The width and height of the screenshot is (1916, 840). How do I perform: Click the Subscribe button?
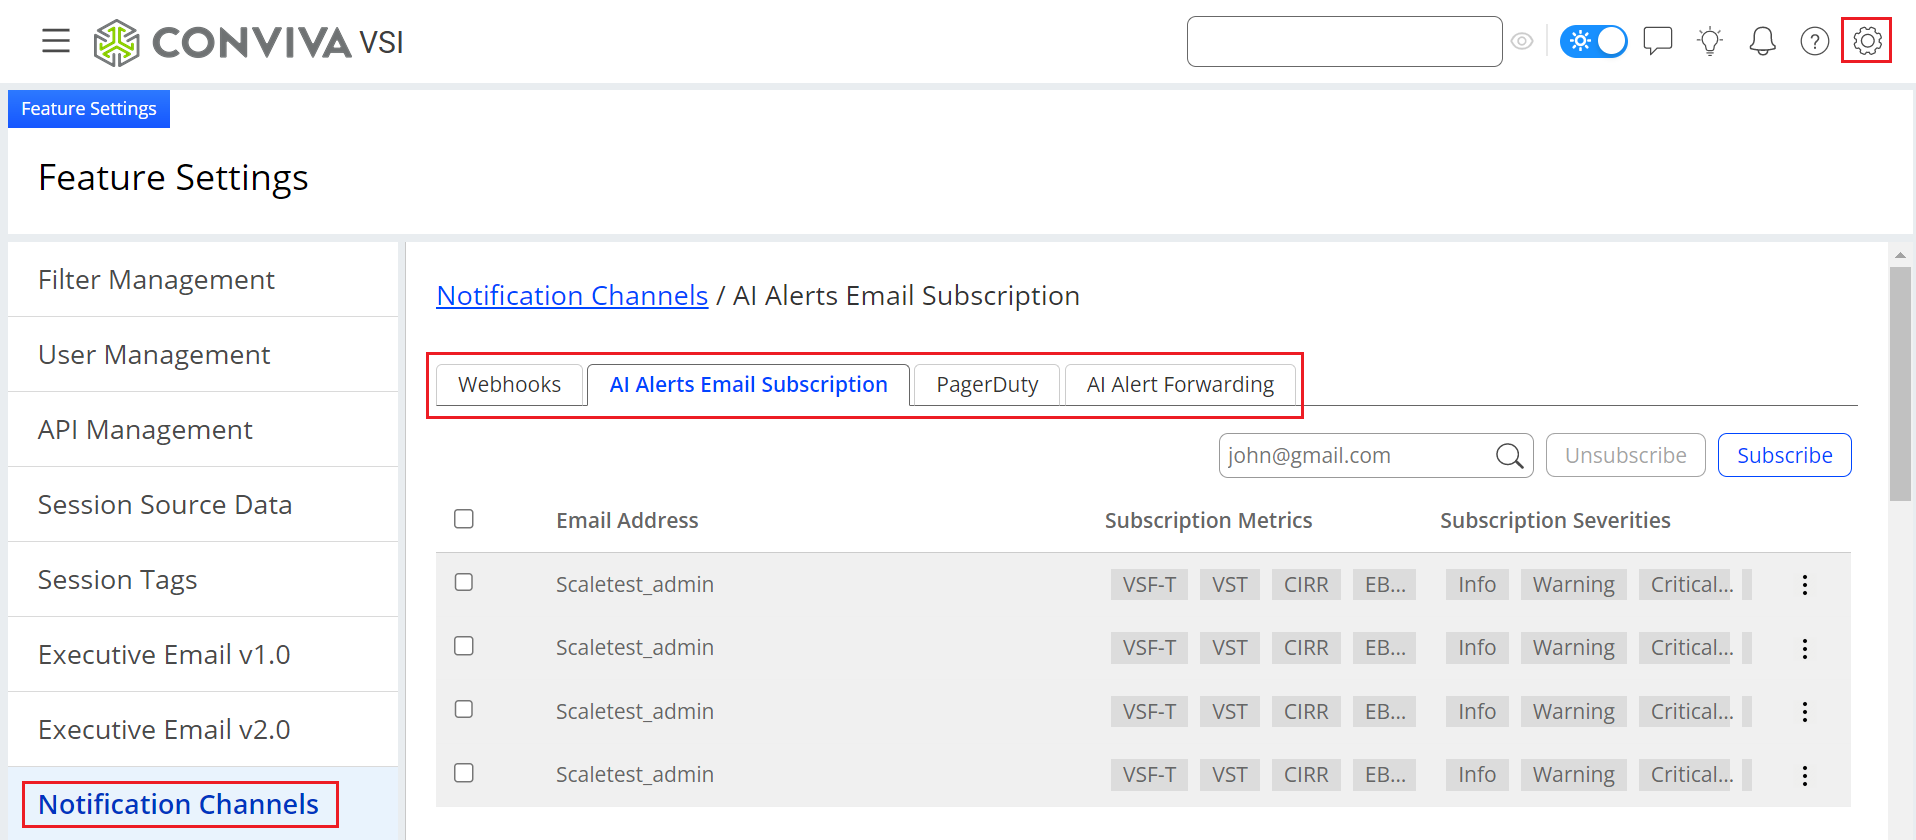pos(1784,456)
